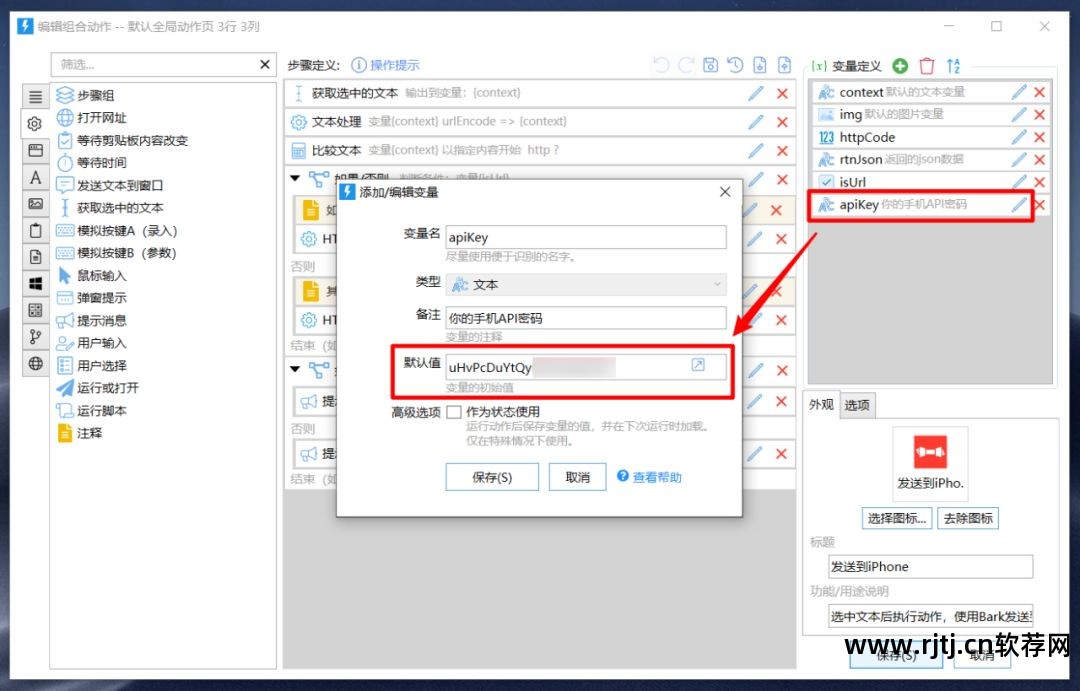Select the 弹窗提示 action
The height and width of the screenshot is (691, 1080).
coord(92,298)
